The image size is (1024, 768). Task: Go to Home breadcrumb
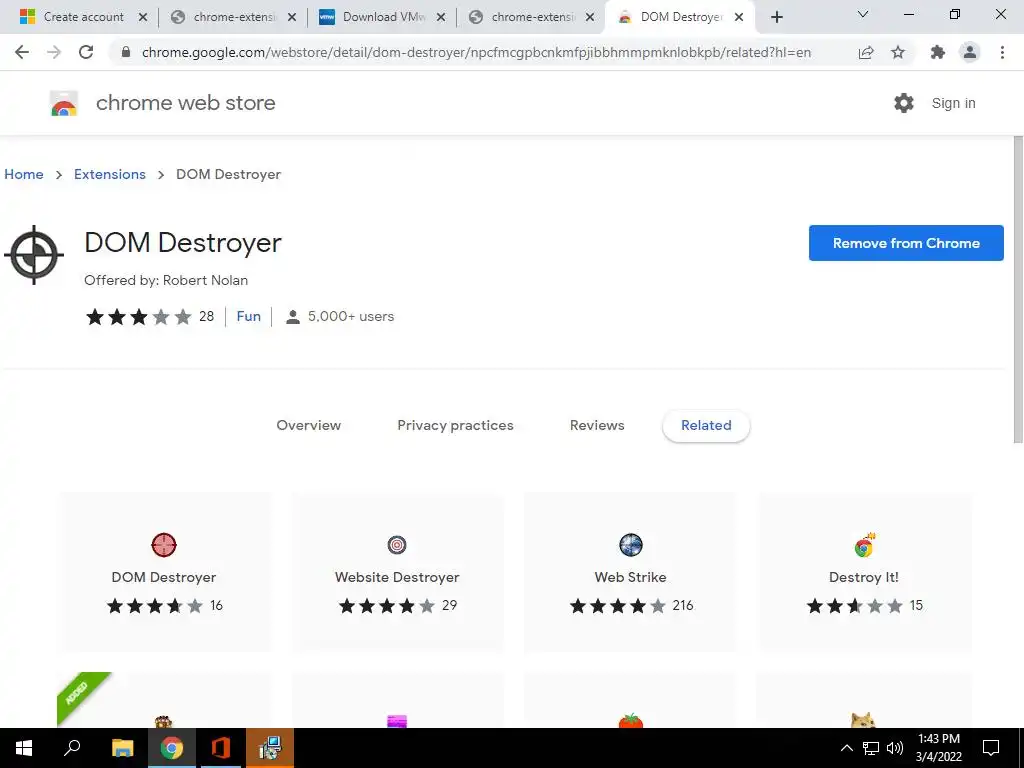(x=24, y=174)
